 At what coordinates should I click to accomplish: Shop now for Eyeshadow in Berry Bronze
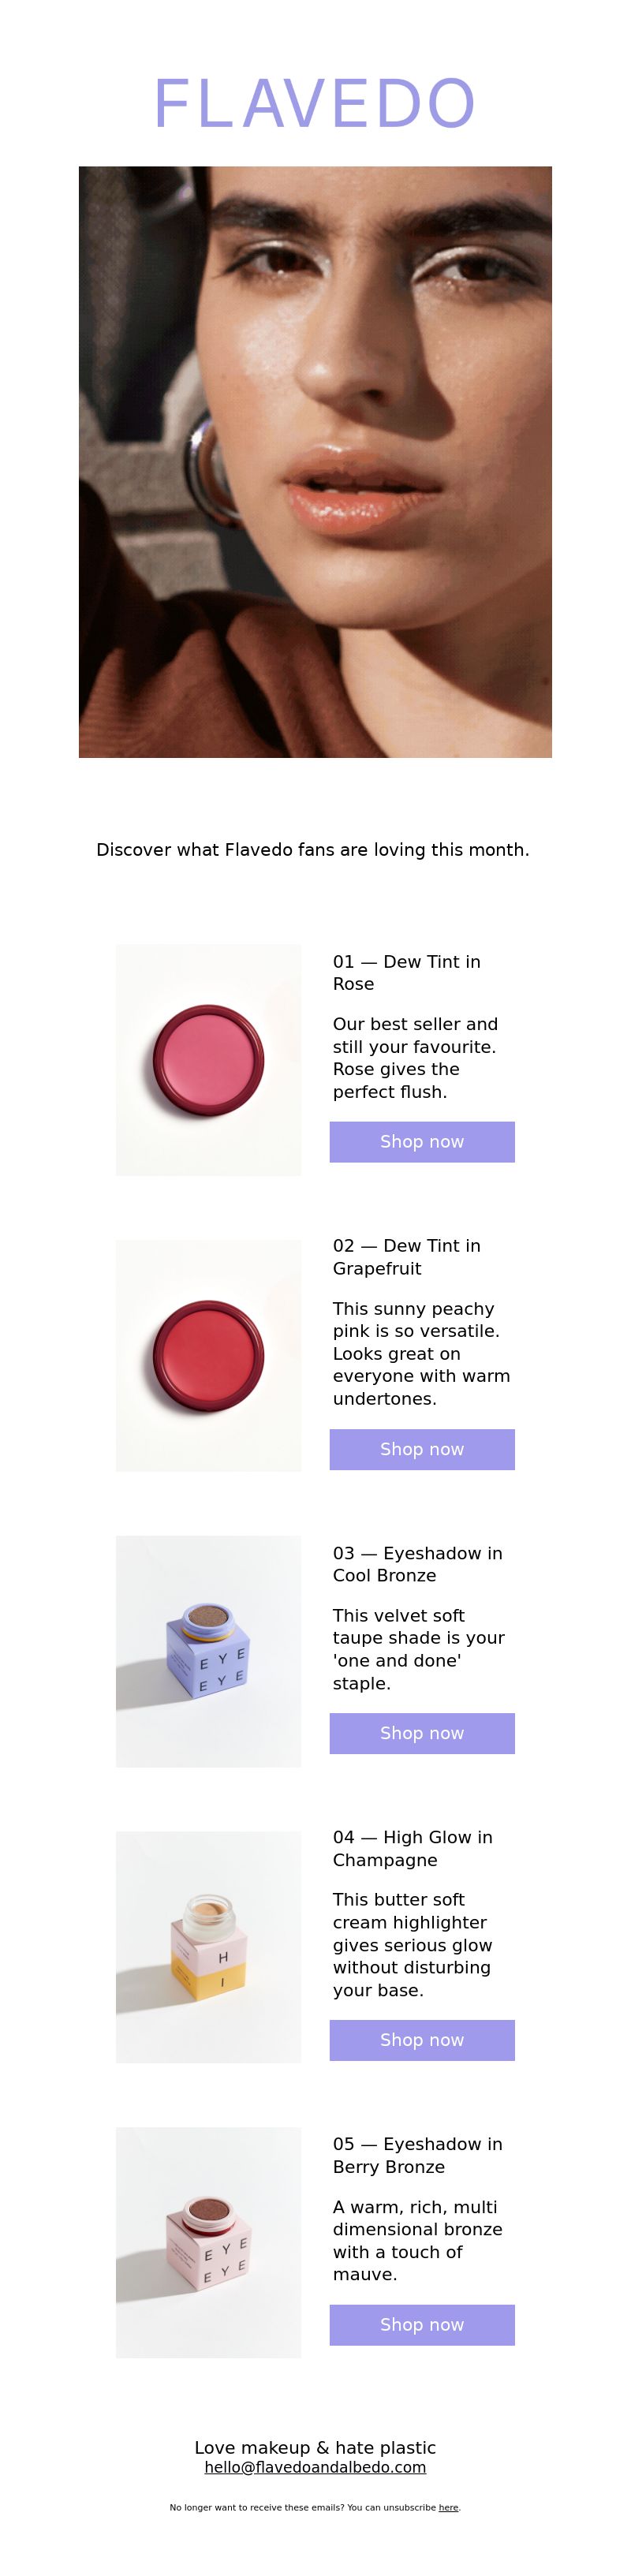tap(422, 2325)
